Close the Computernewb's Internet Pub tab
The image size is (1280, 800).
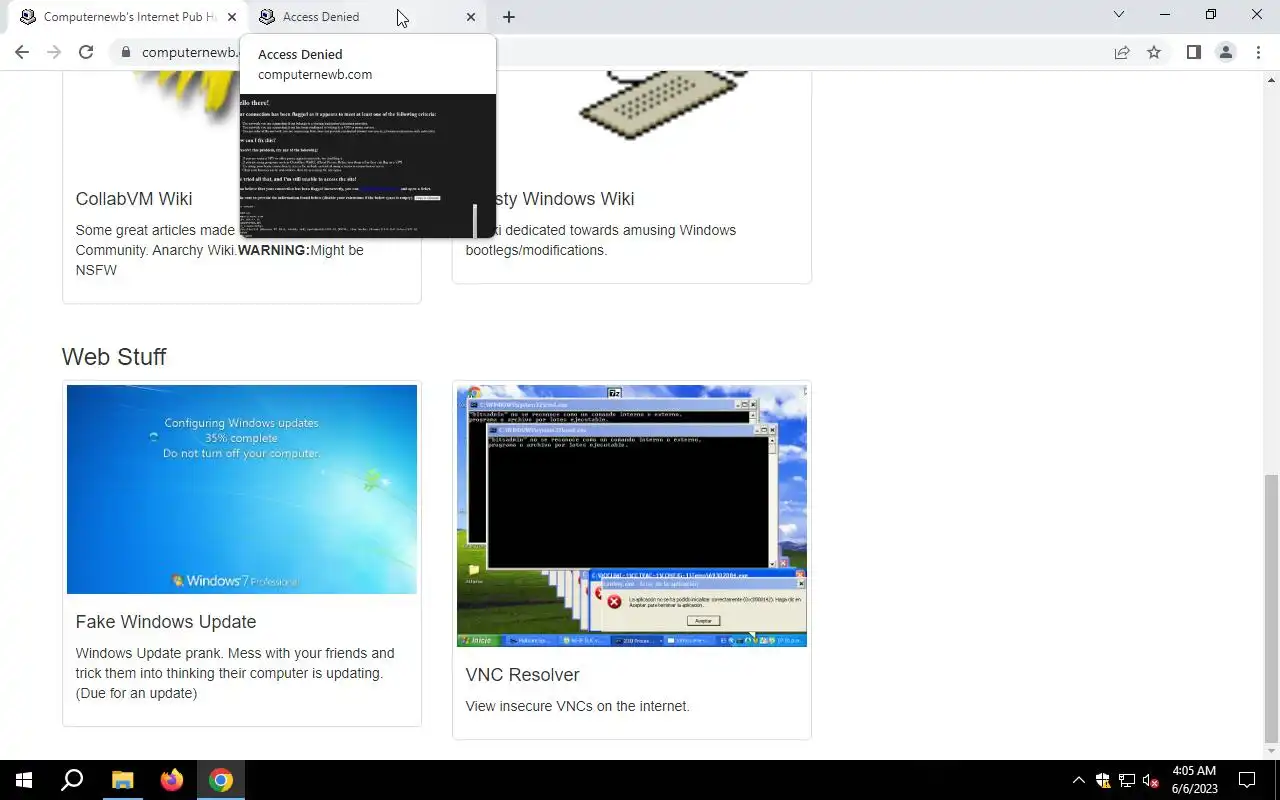(231, 17)
